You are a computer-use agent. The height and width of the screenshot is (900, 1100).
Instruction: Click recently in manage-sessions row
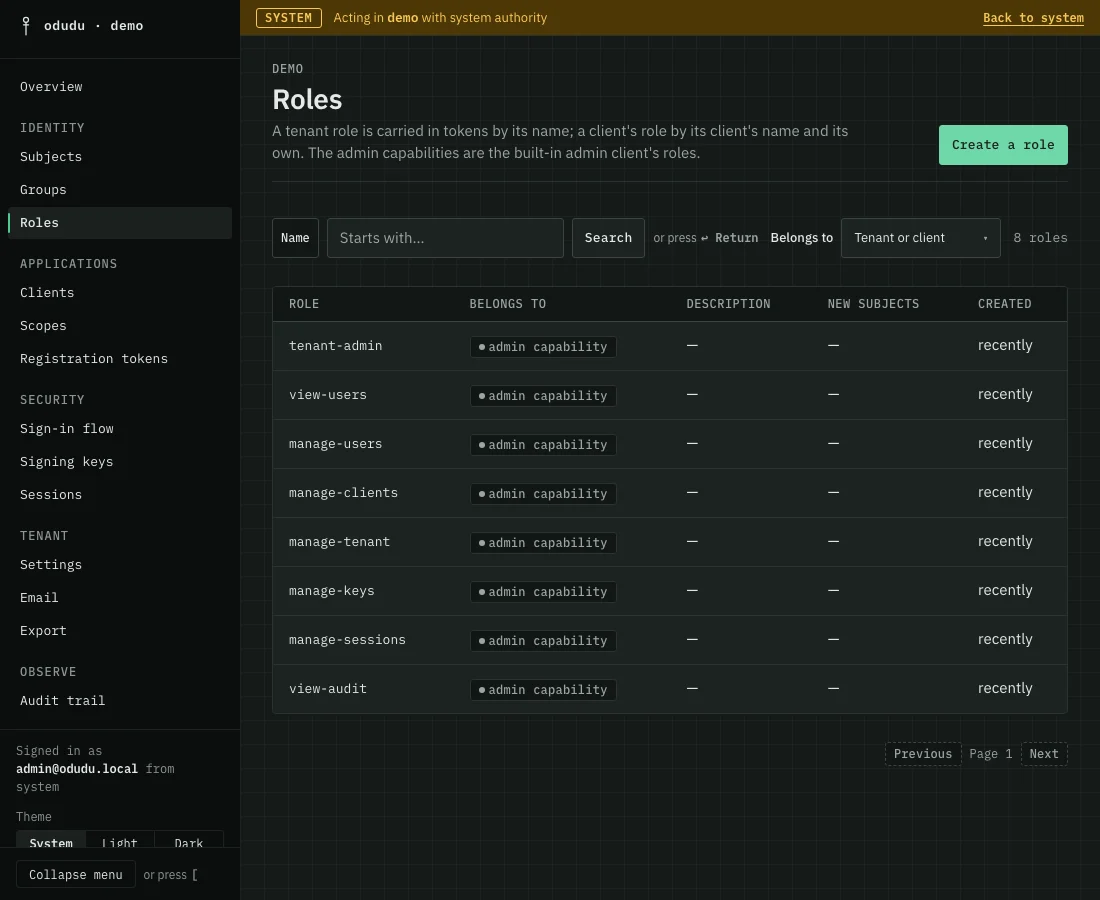pyautogui.click(x=1005, y=640)
